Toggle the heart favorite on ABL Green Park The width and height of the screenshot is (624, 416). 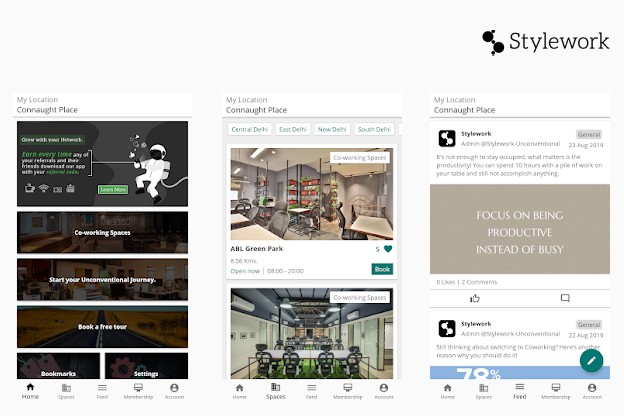tap(388, 249)
